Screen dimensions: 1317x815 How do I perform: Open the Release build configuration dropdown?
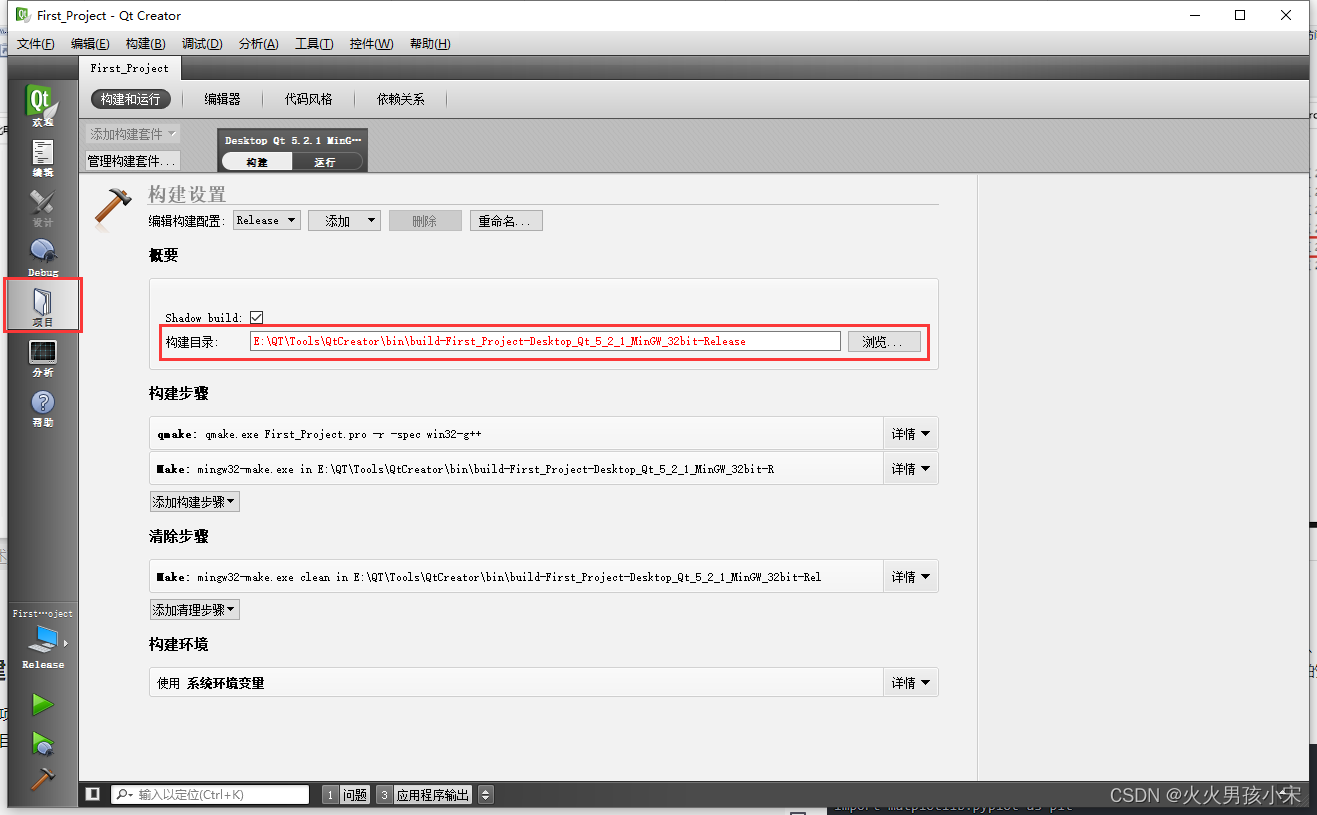[x=267, y=220]
